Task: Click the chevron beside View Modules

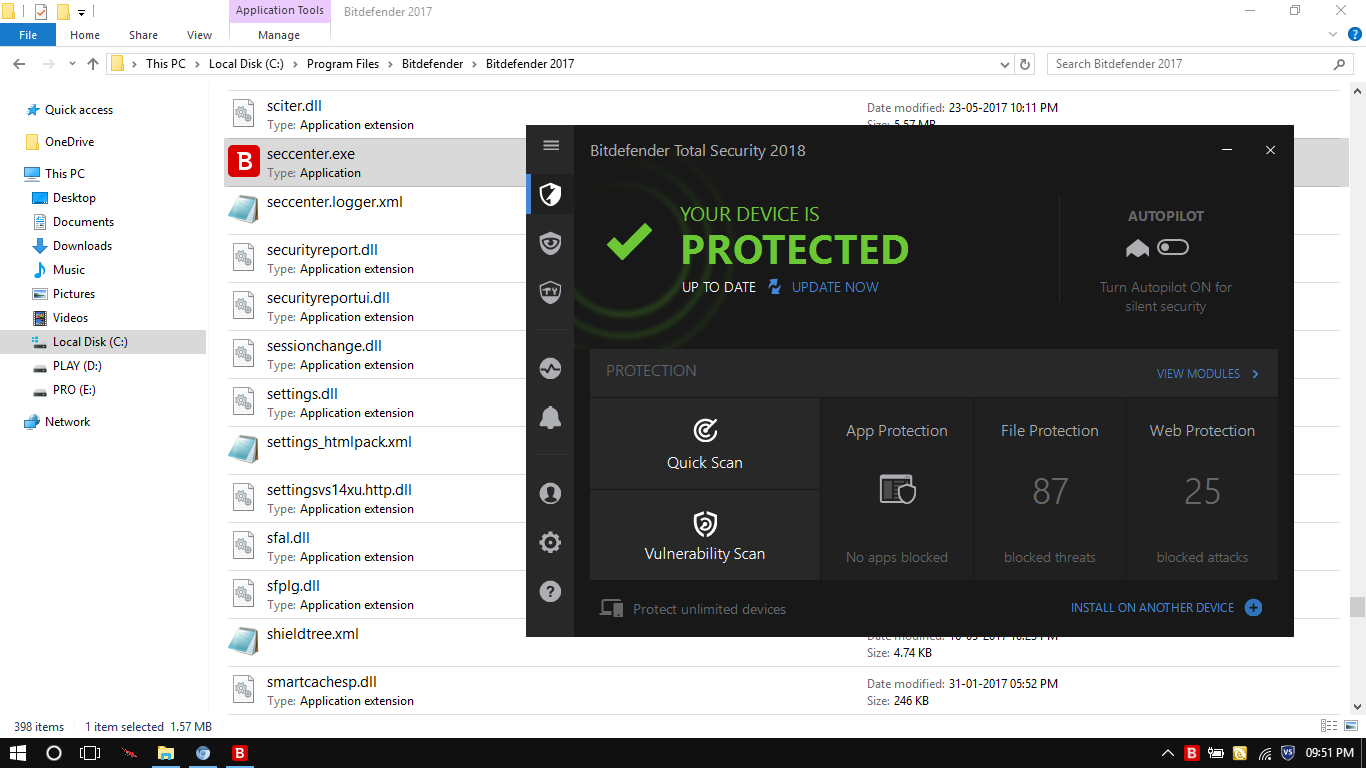Action: tap(1256, 374)
